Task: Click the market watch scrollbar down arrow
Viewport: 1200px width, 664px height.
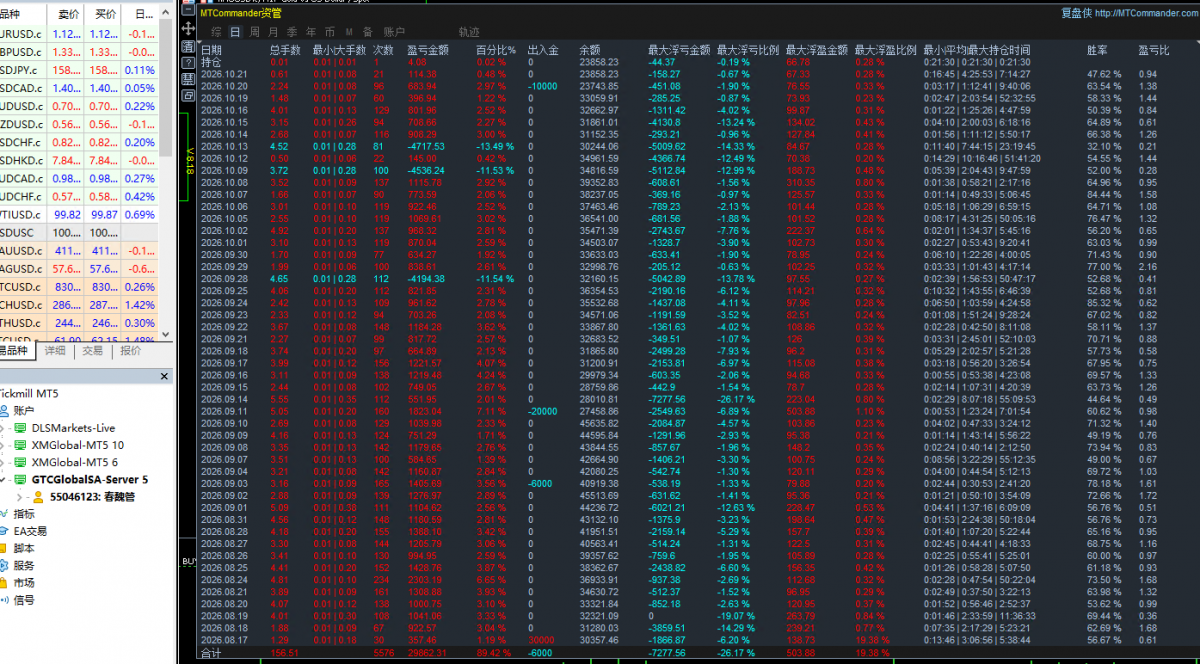Action: point(165,334)
